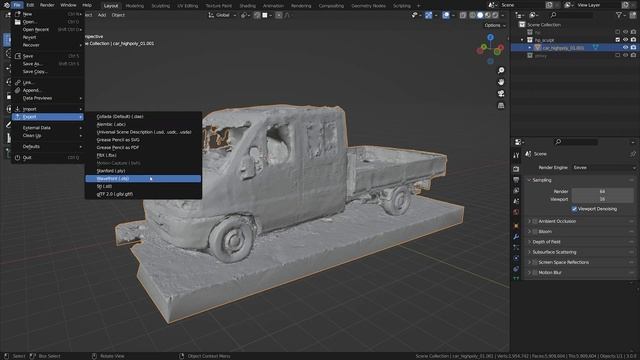The width and height of the screenshot is (640, 360).
Task: Switch to Sculpting workspace tab
Action: 160,6
